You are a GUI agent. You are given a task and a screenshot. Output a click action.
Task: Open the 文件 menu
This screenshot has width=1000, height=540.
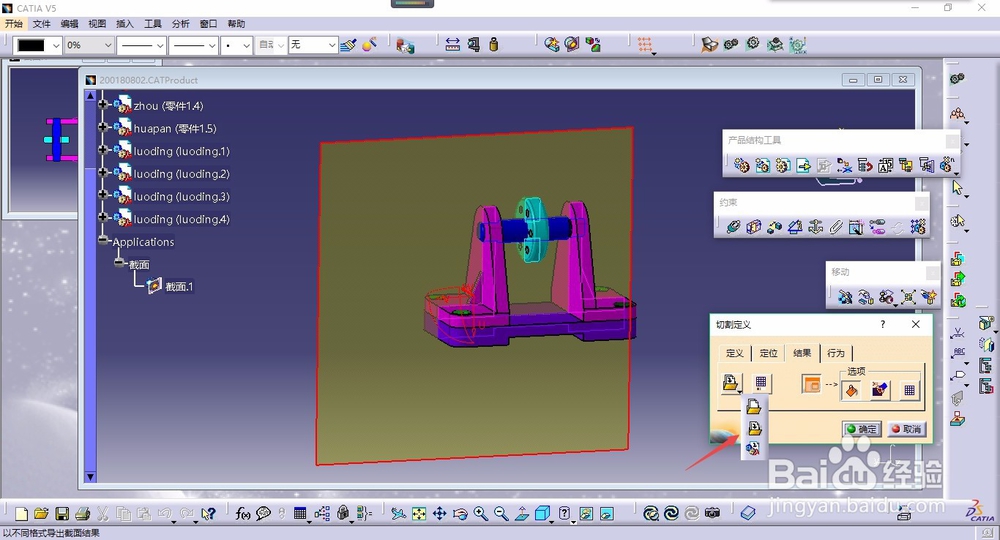coord(41,24)
